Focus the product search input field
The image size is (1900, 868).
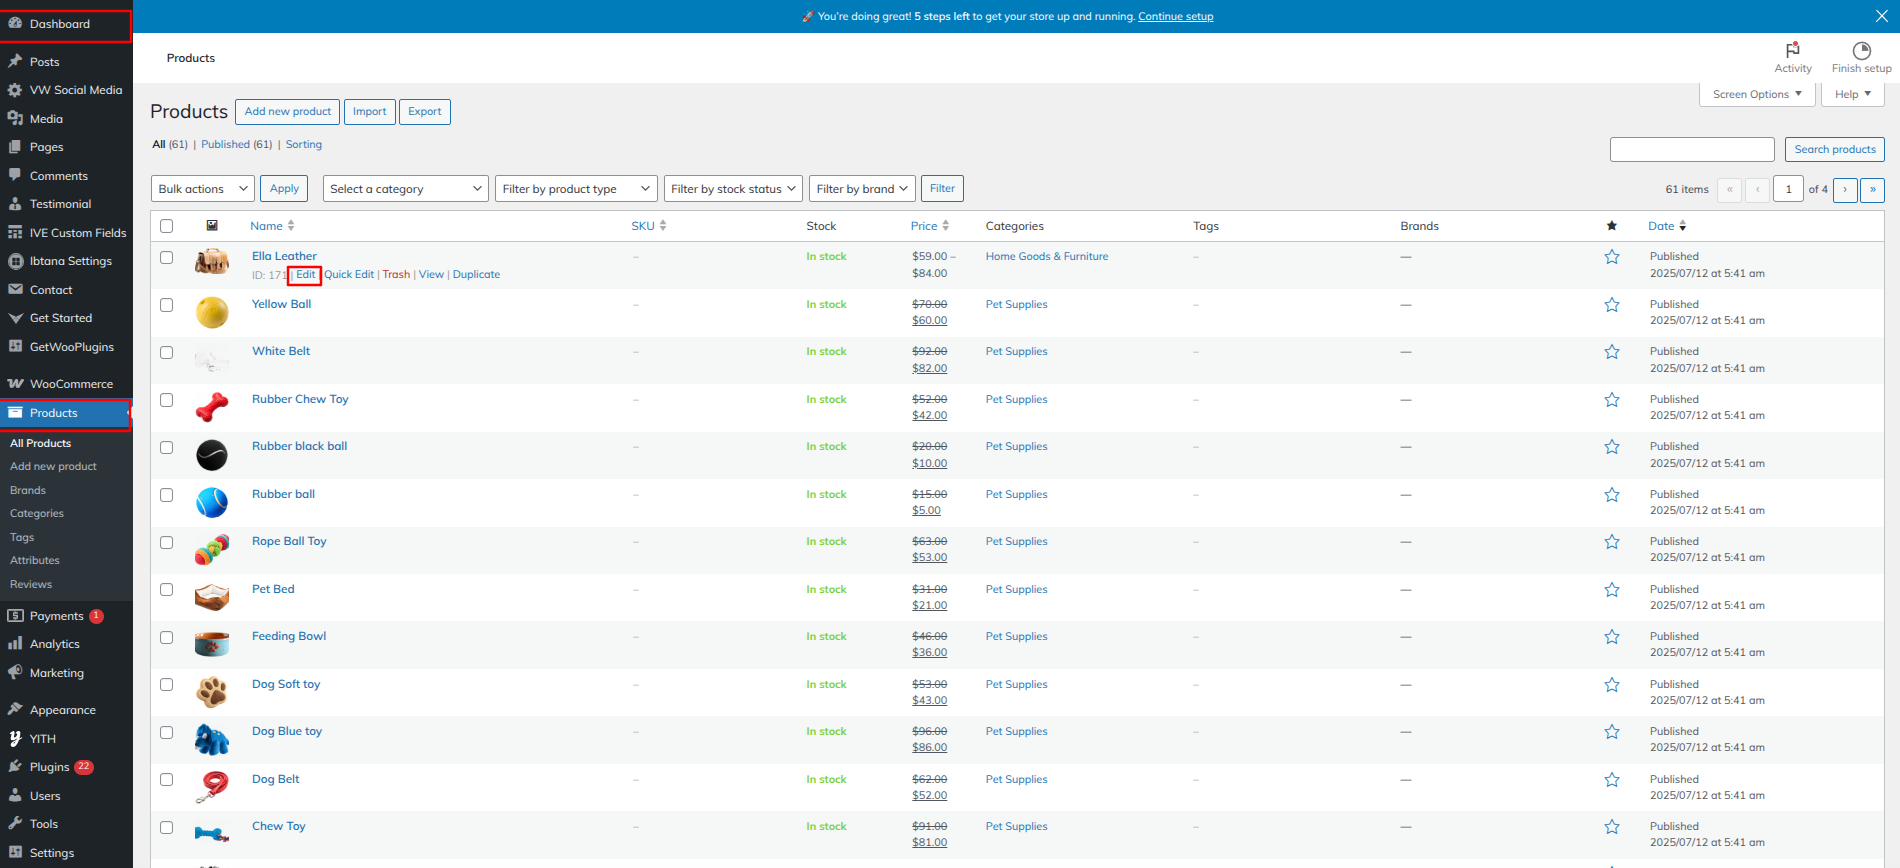[1691, 150]
